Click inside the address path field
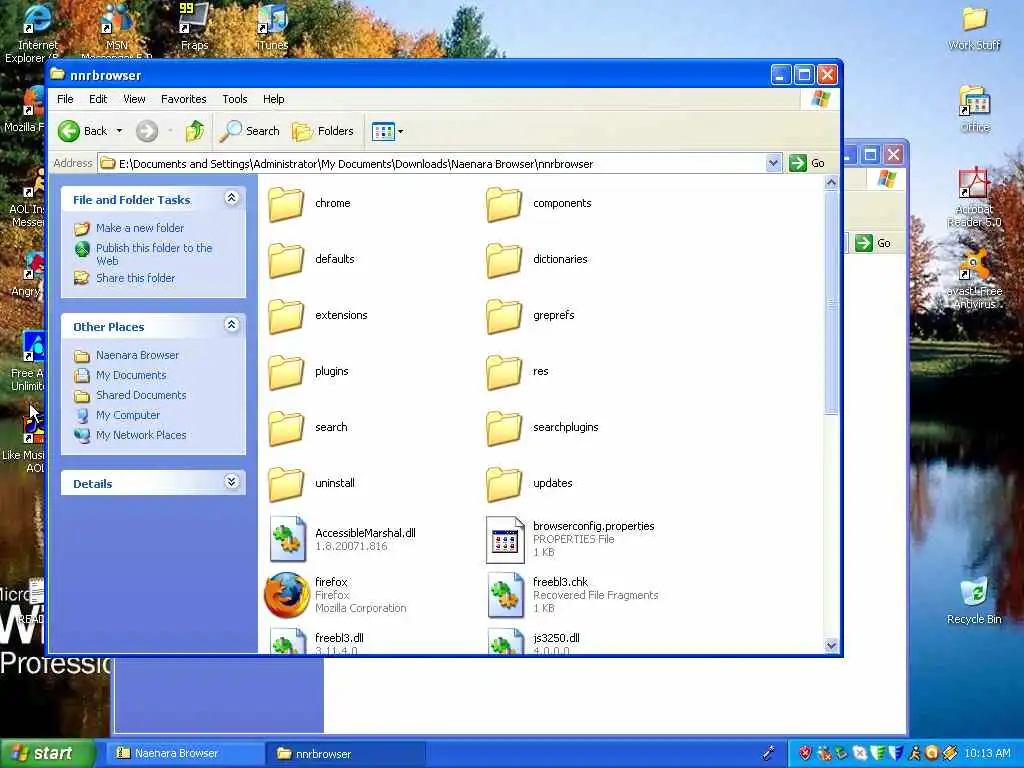 (x=431, y=164)
